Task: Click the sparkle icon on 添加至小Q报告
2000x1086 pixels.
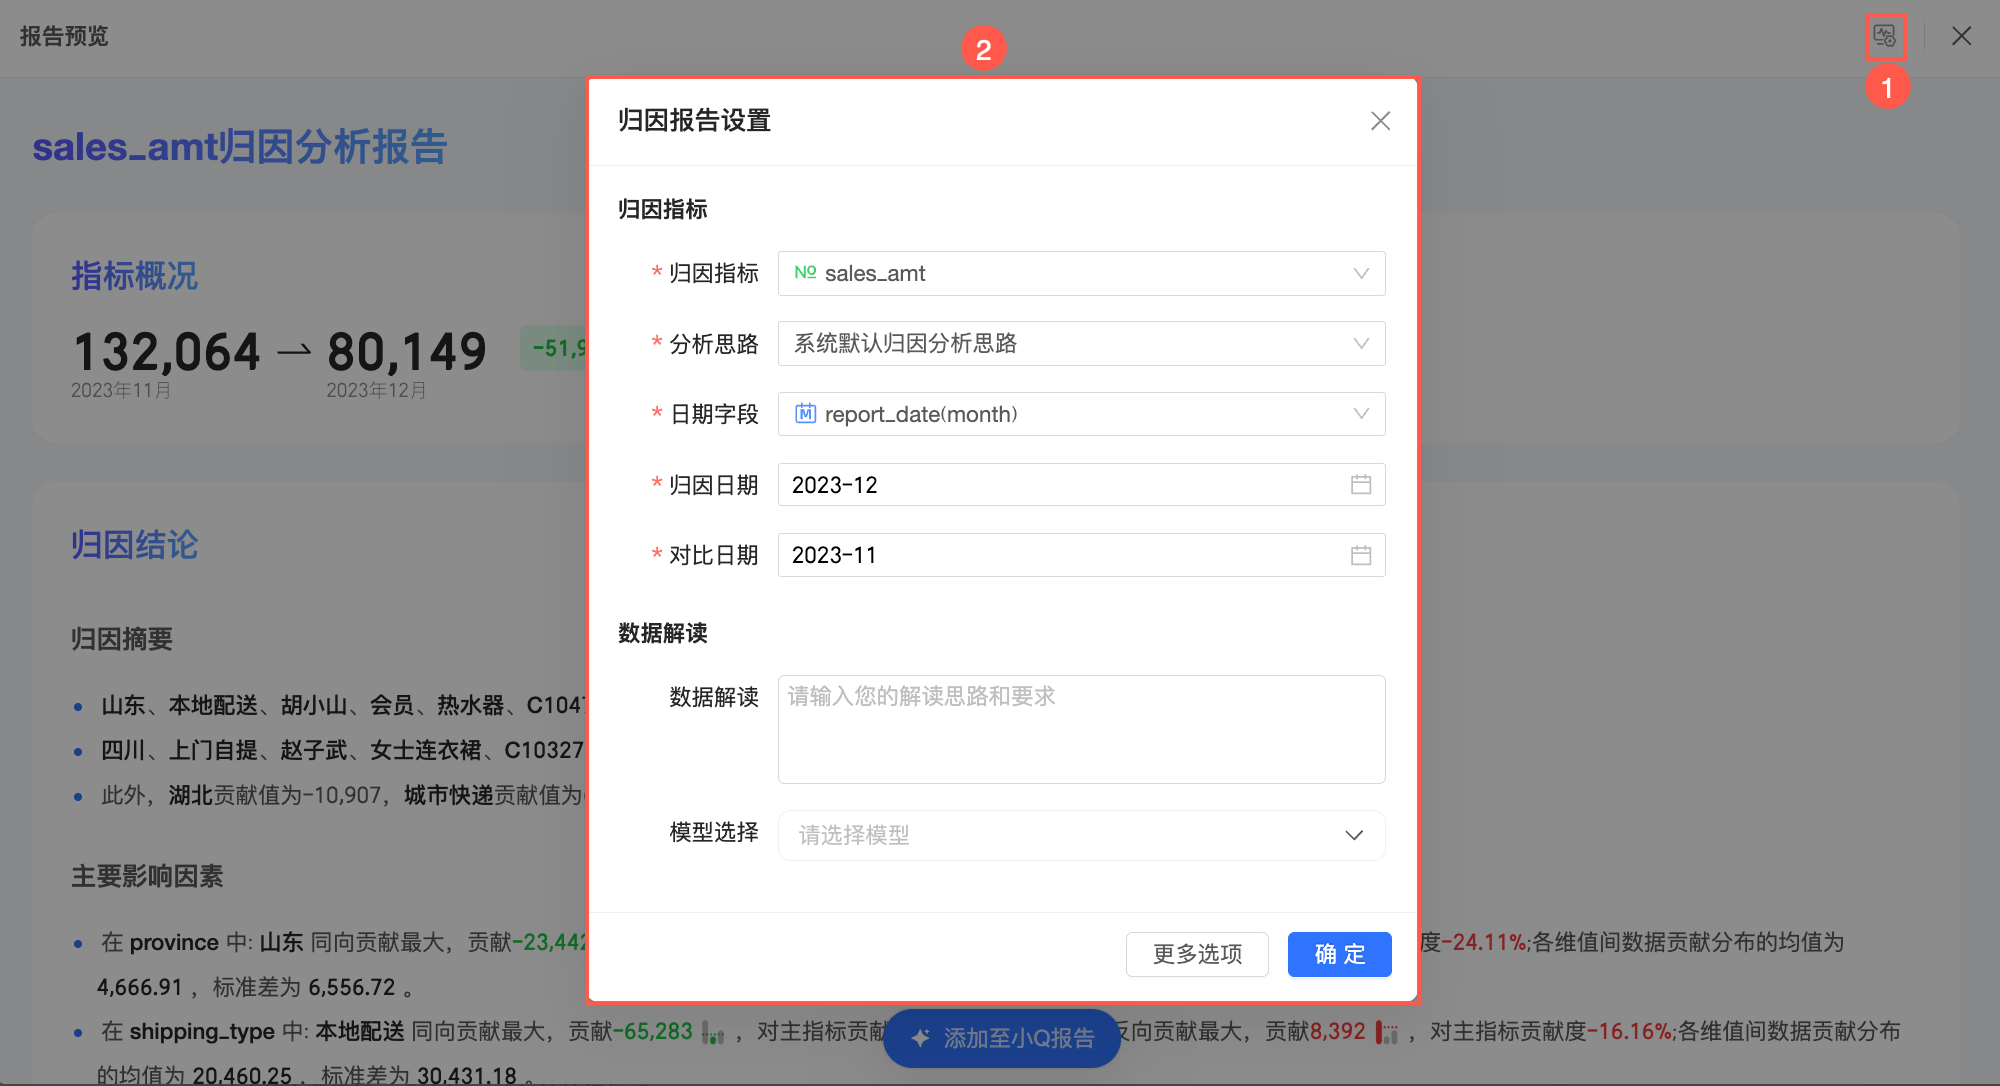Action: pos(920,1038)
